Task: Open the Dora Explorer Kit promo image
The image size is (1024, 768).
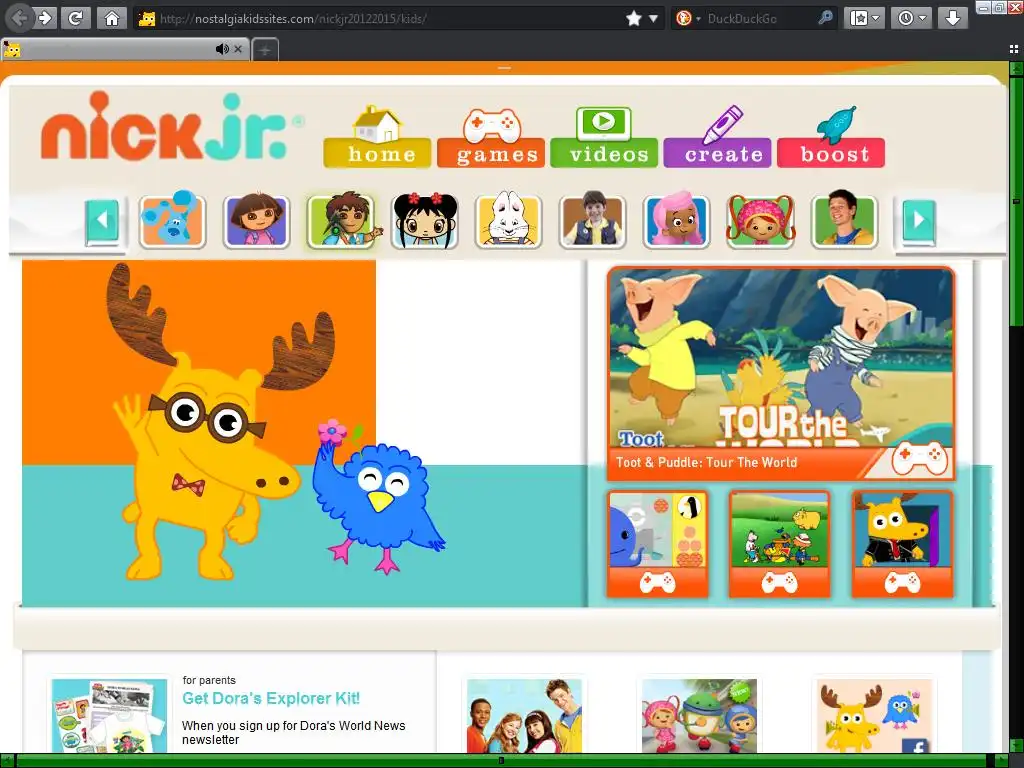Action: 110,716
